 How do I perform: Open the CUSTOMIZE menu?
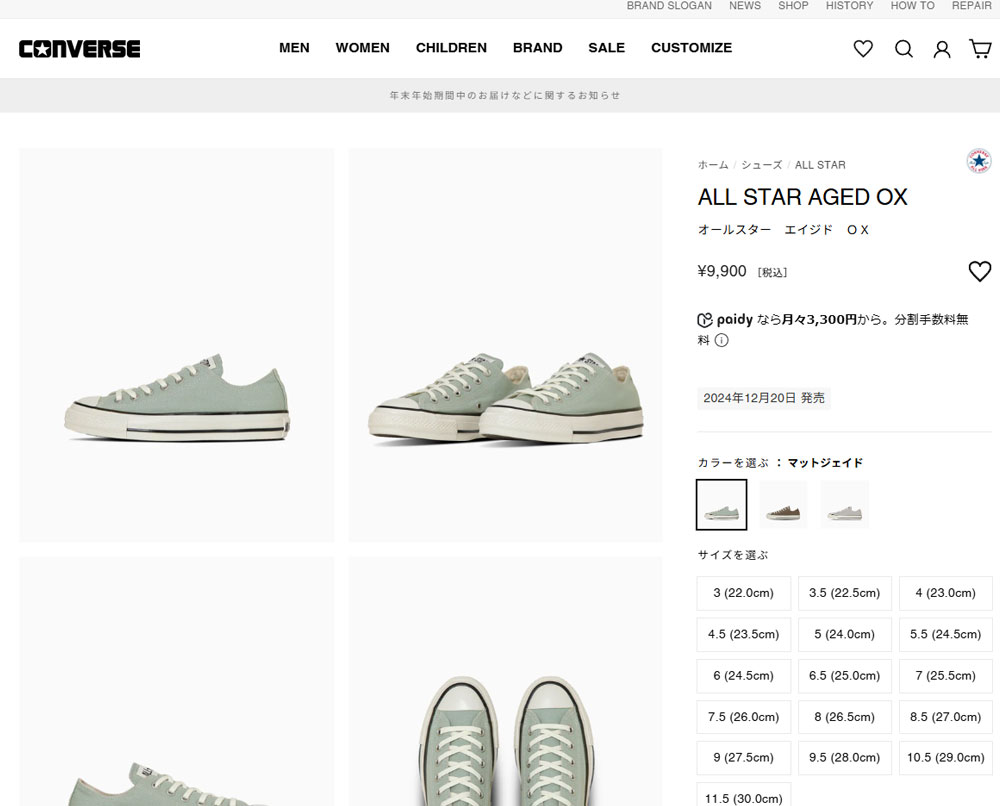coord(691,48)
